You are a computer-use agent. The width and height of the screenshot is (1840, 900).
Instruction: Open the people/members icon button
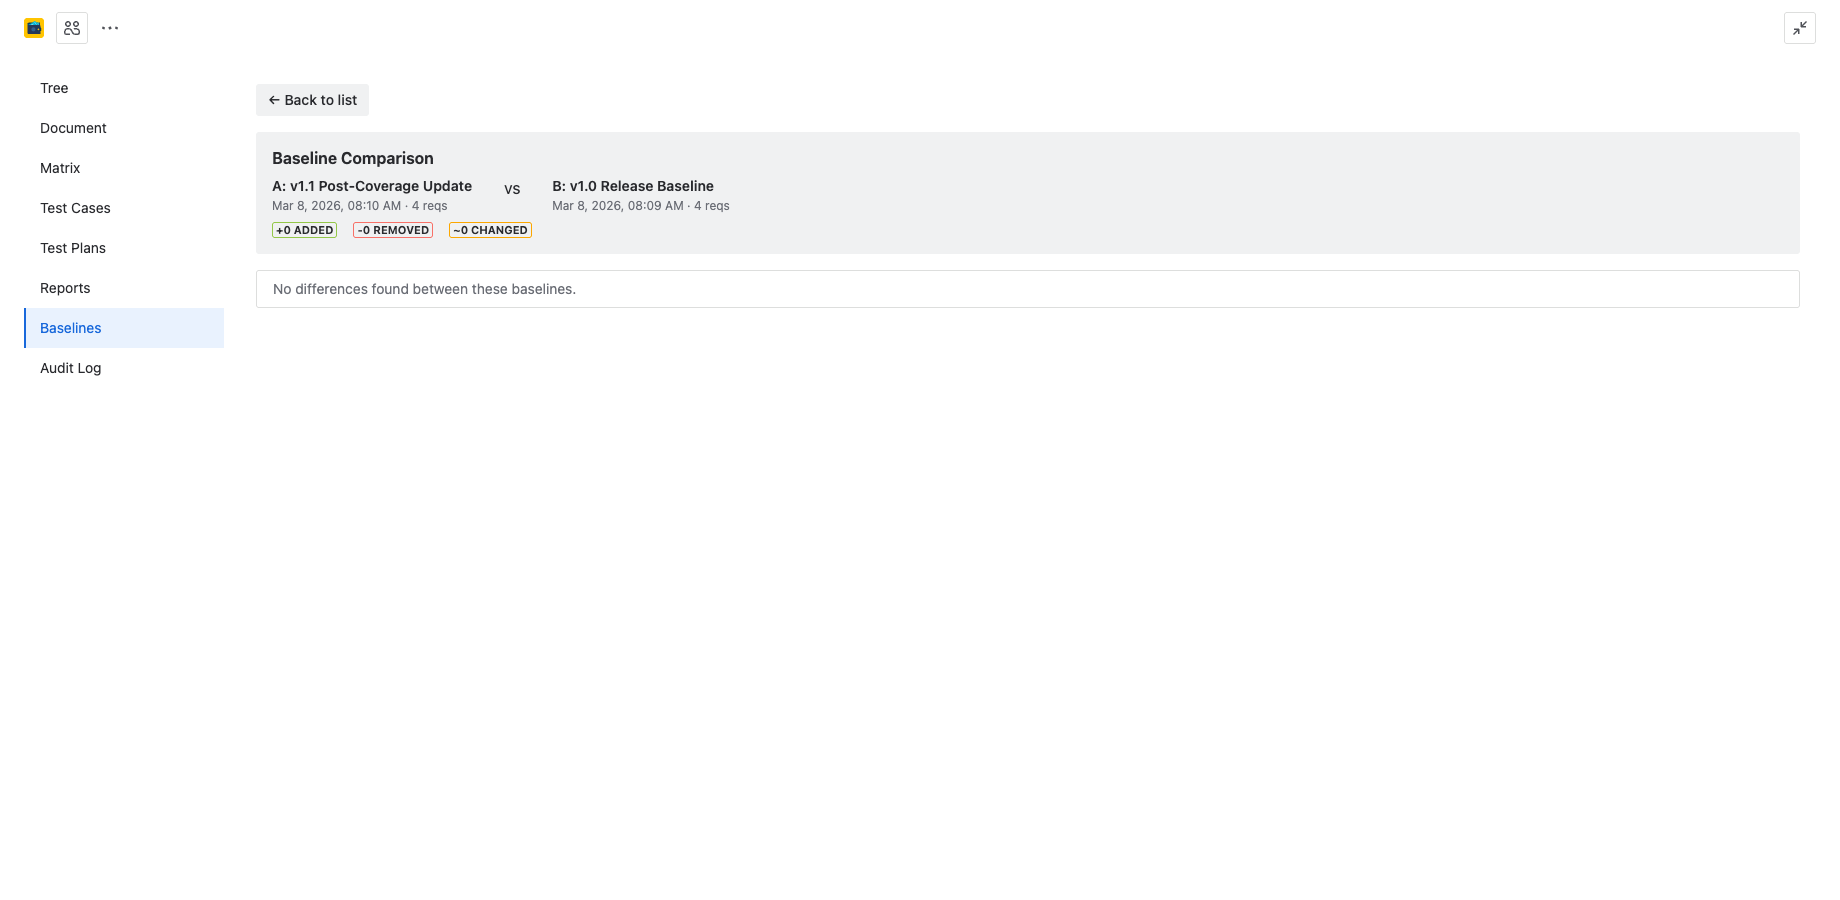[x=72, y=28]
